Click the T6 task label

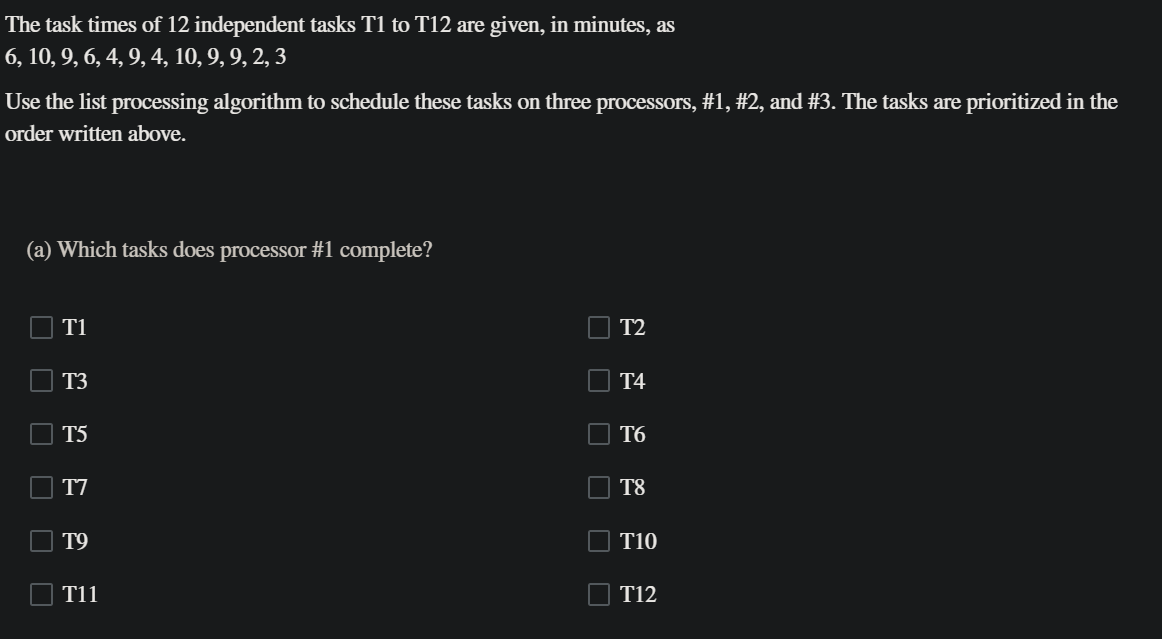click(632, 433)
